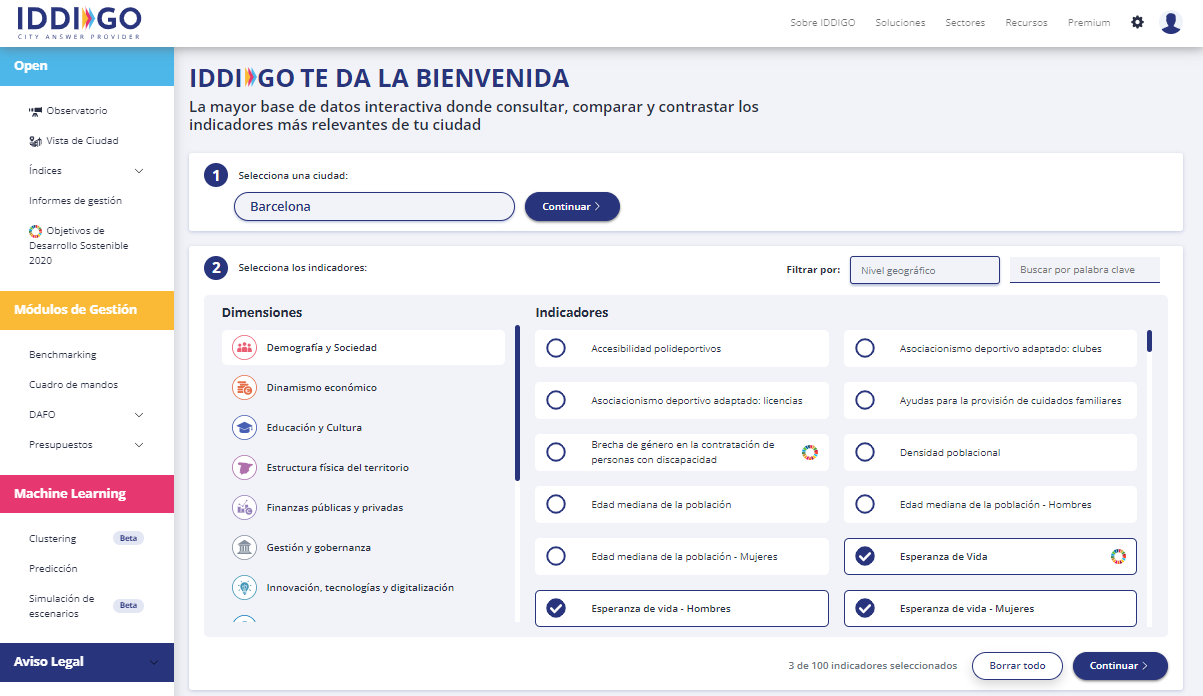The image size is (1203, 696).
Task: Open Recursos in top navigation
Action: (x=1026, y=22)
